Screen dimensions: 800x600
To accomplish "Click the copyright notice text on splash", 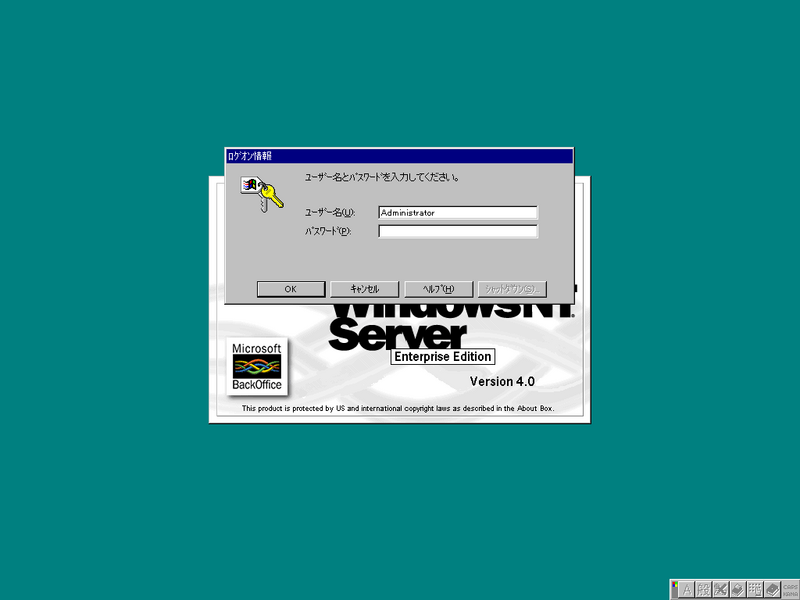I will pos(398,408).
